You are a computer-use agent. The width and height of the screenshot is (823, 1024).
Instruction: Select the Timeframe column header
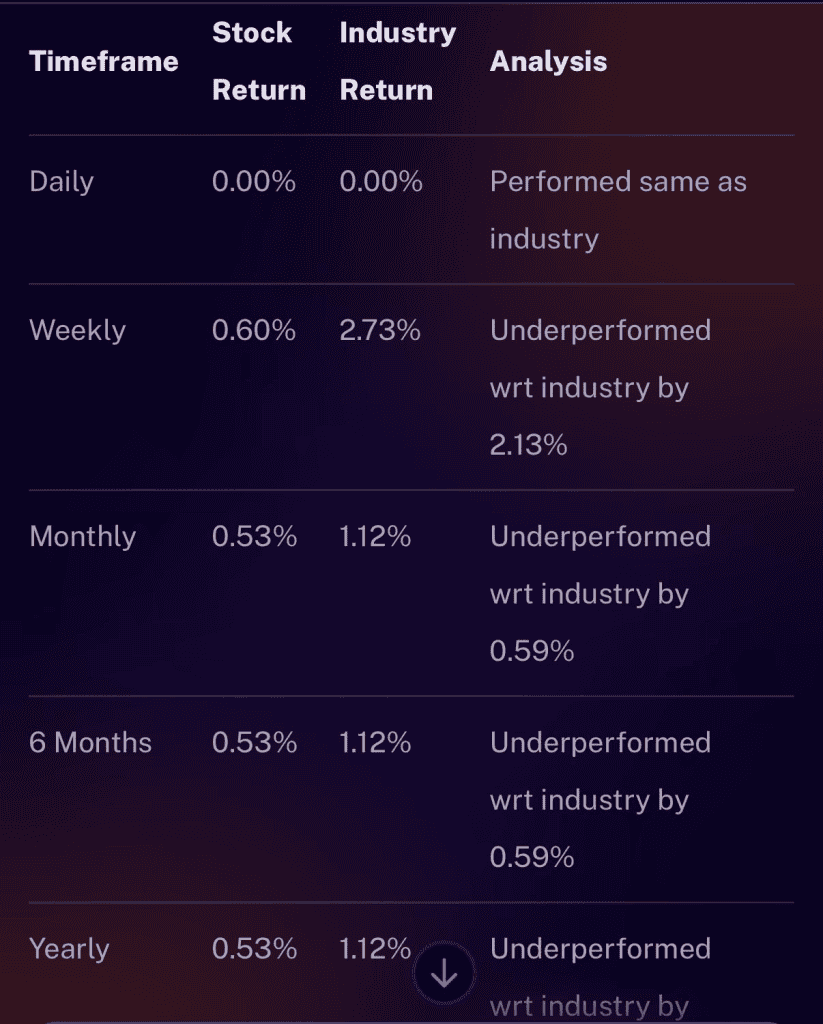pyautogui.click(x=104, y=61)
